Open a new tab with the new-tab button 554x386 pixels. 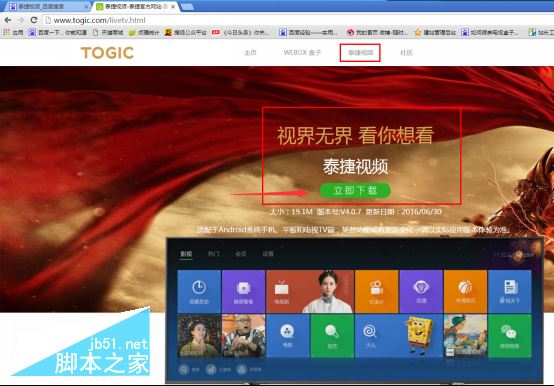pos(187,6)
